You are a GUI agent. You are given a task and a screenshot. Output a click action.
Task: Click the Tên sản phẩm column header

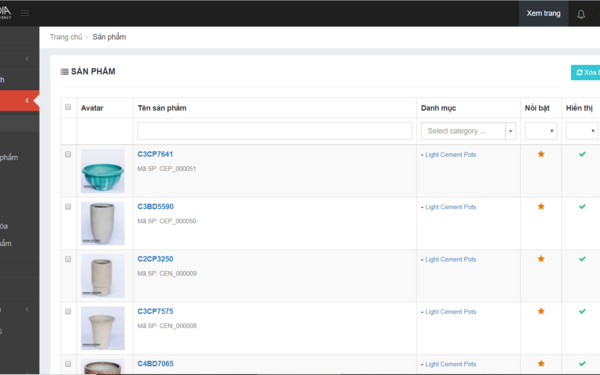pos(162,108)
